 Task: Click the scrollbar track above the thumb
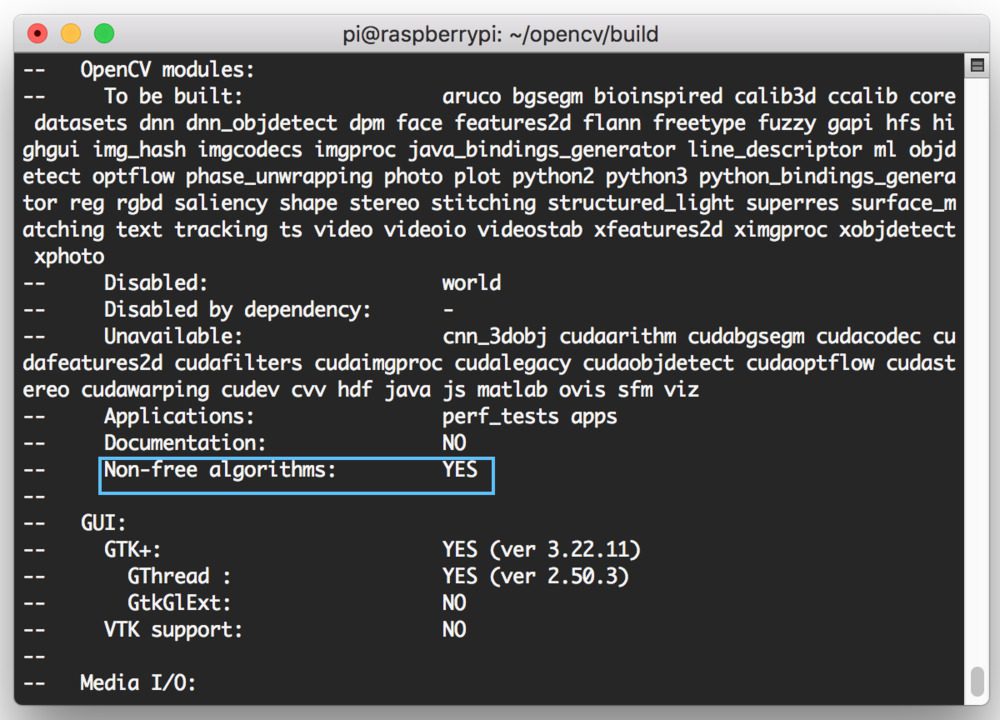pyautogui.click(x=977, y=370)
